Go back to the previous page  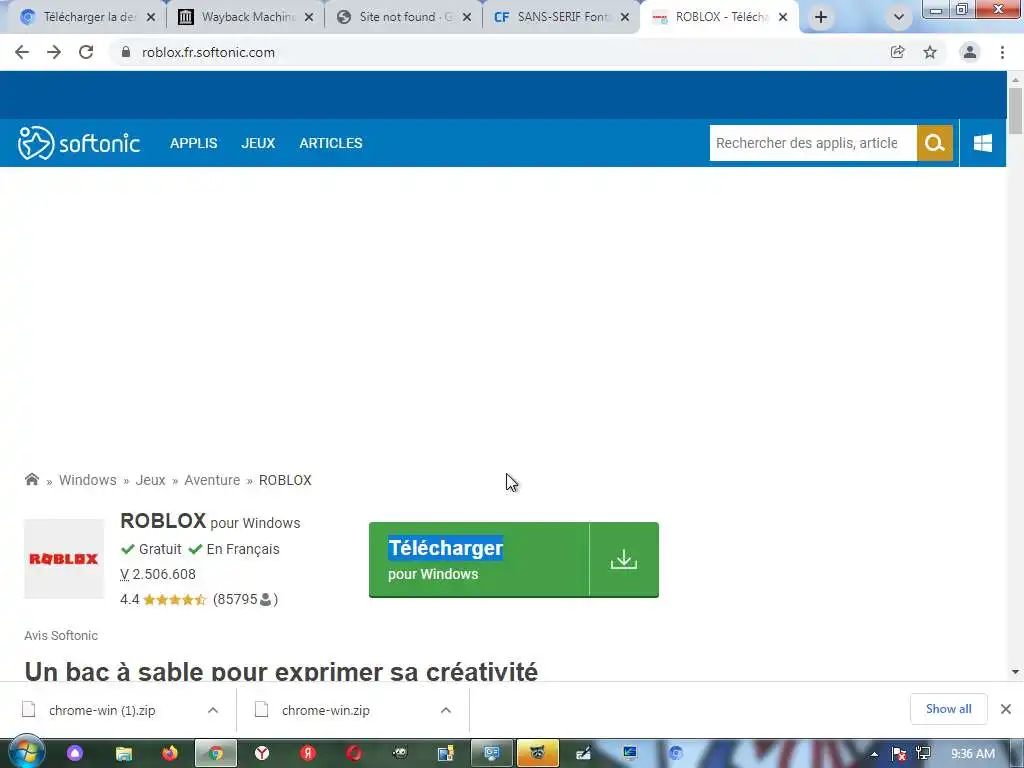pyautogui.click(x=22, y=52)
